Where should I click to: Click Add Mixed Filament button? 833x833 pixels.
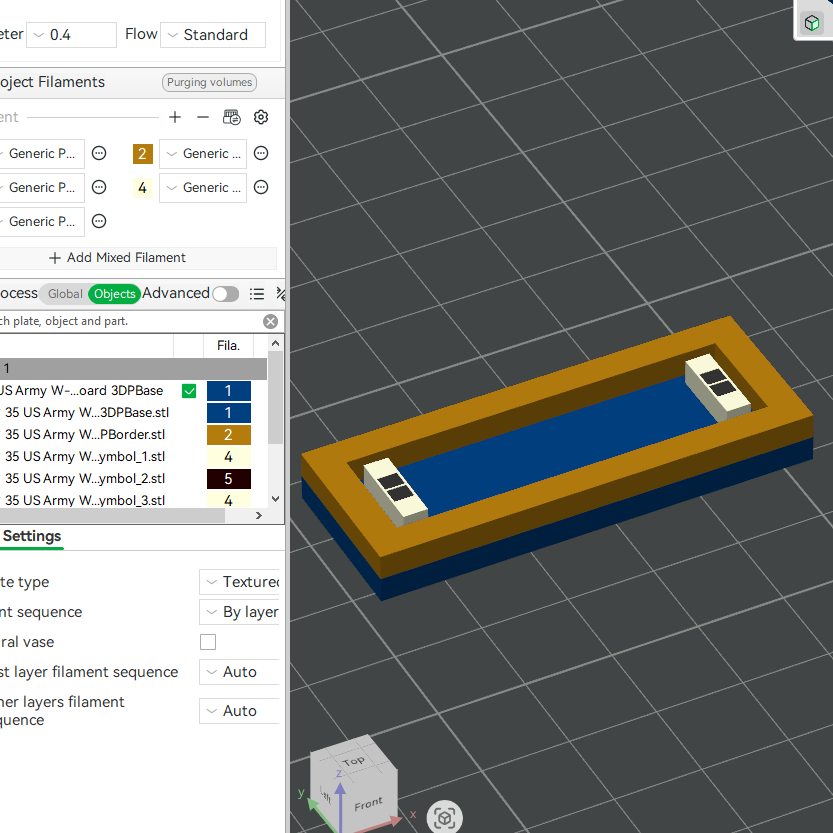117,258
